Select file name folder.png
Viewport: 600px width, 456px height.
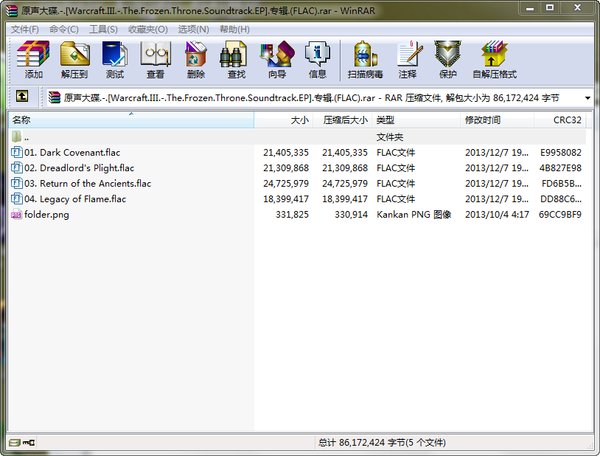pyautogui.click(x=47, y=215)
